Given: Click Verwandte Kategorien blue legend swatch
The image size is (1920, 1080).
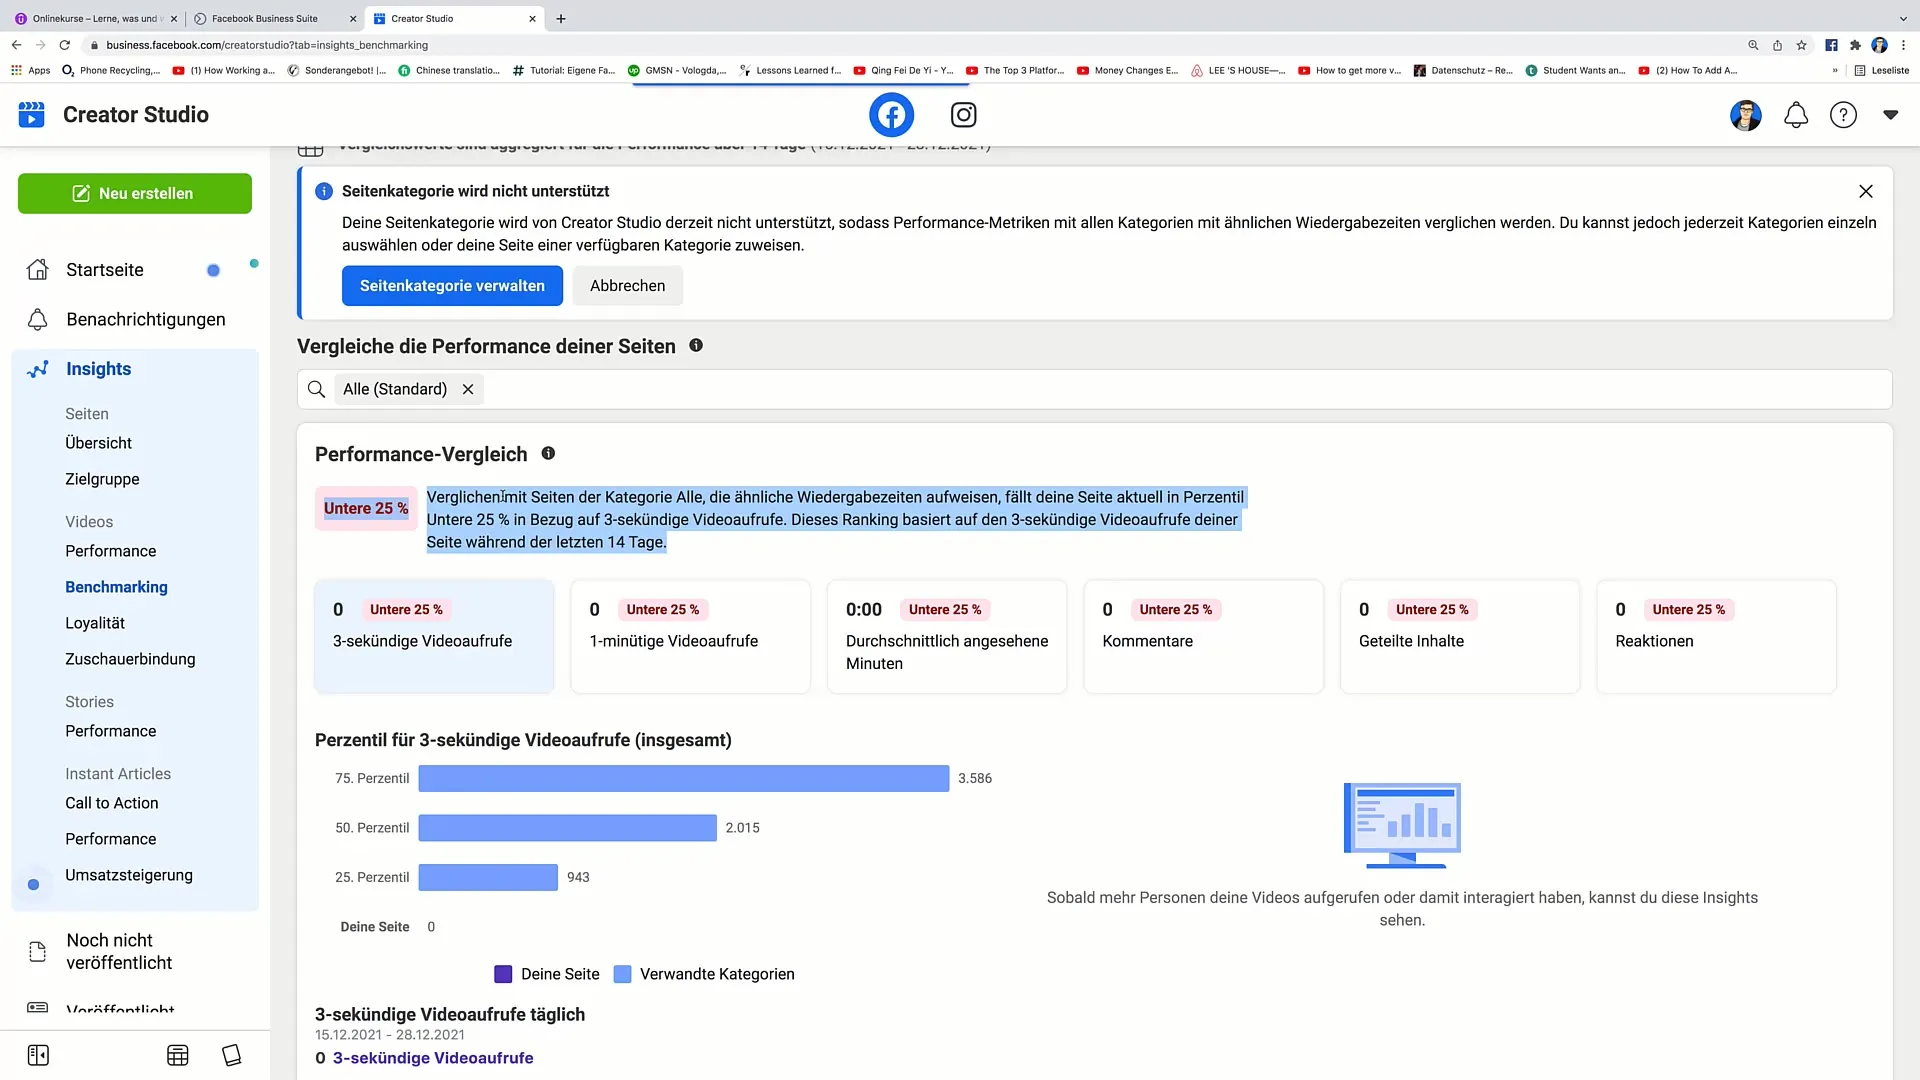Looking at the screenshot, I should pos(622,974).
